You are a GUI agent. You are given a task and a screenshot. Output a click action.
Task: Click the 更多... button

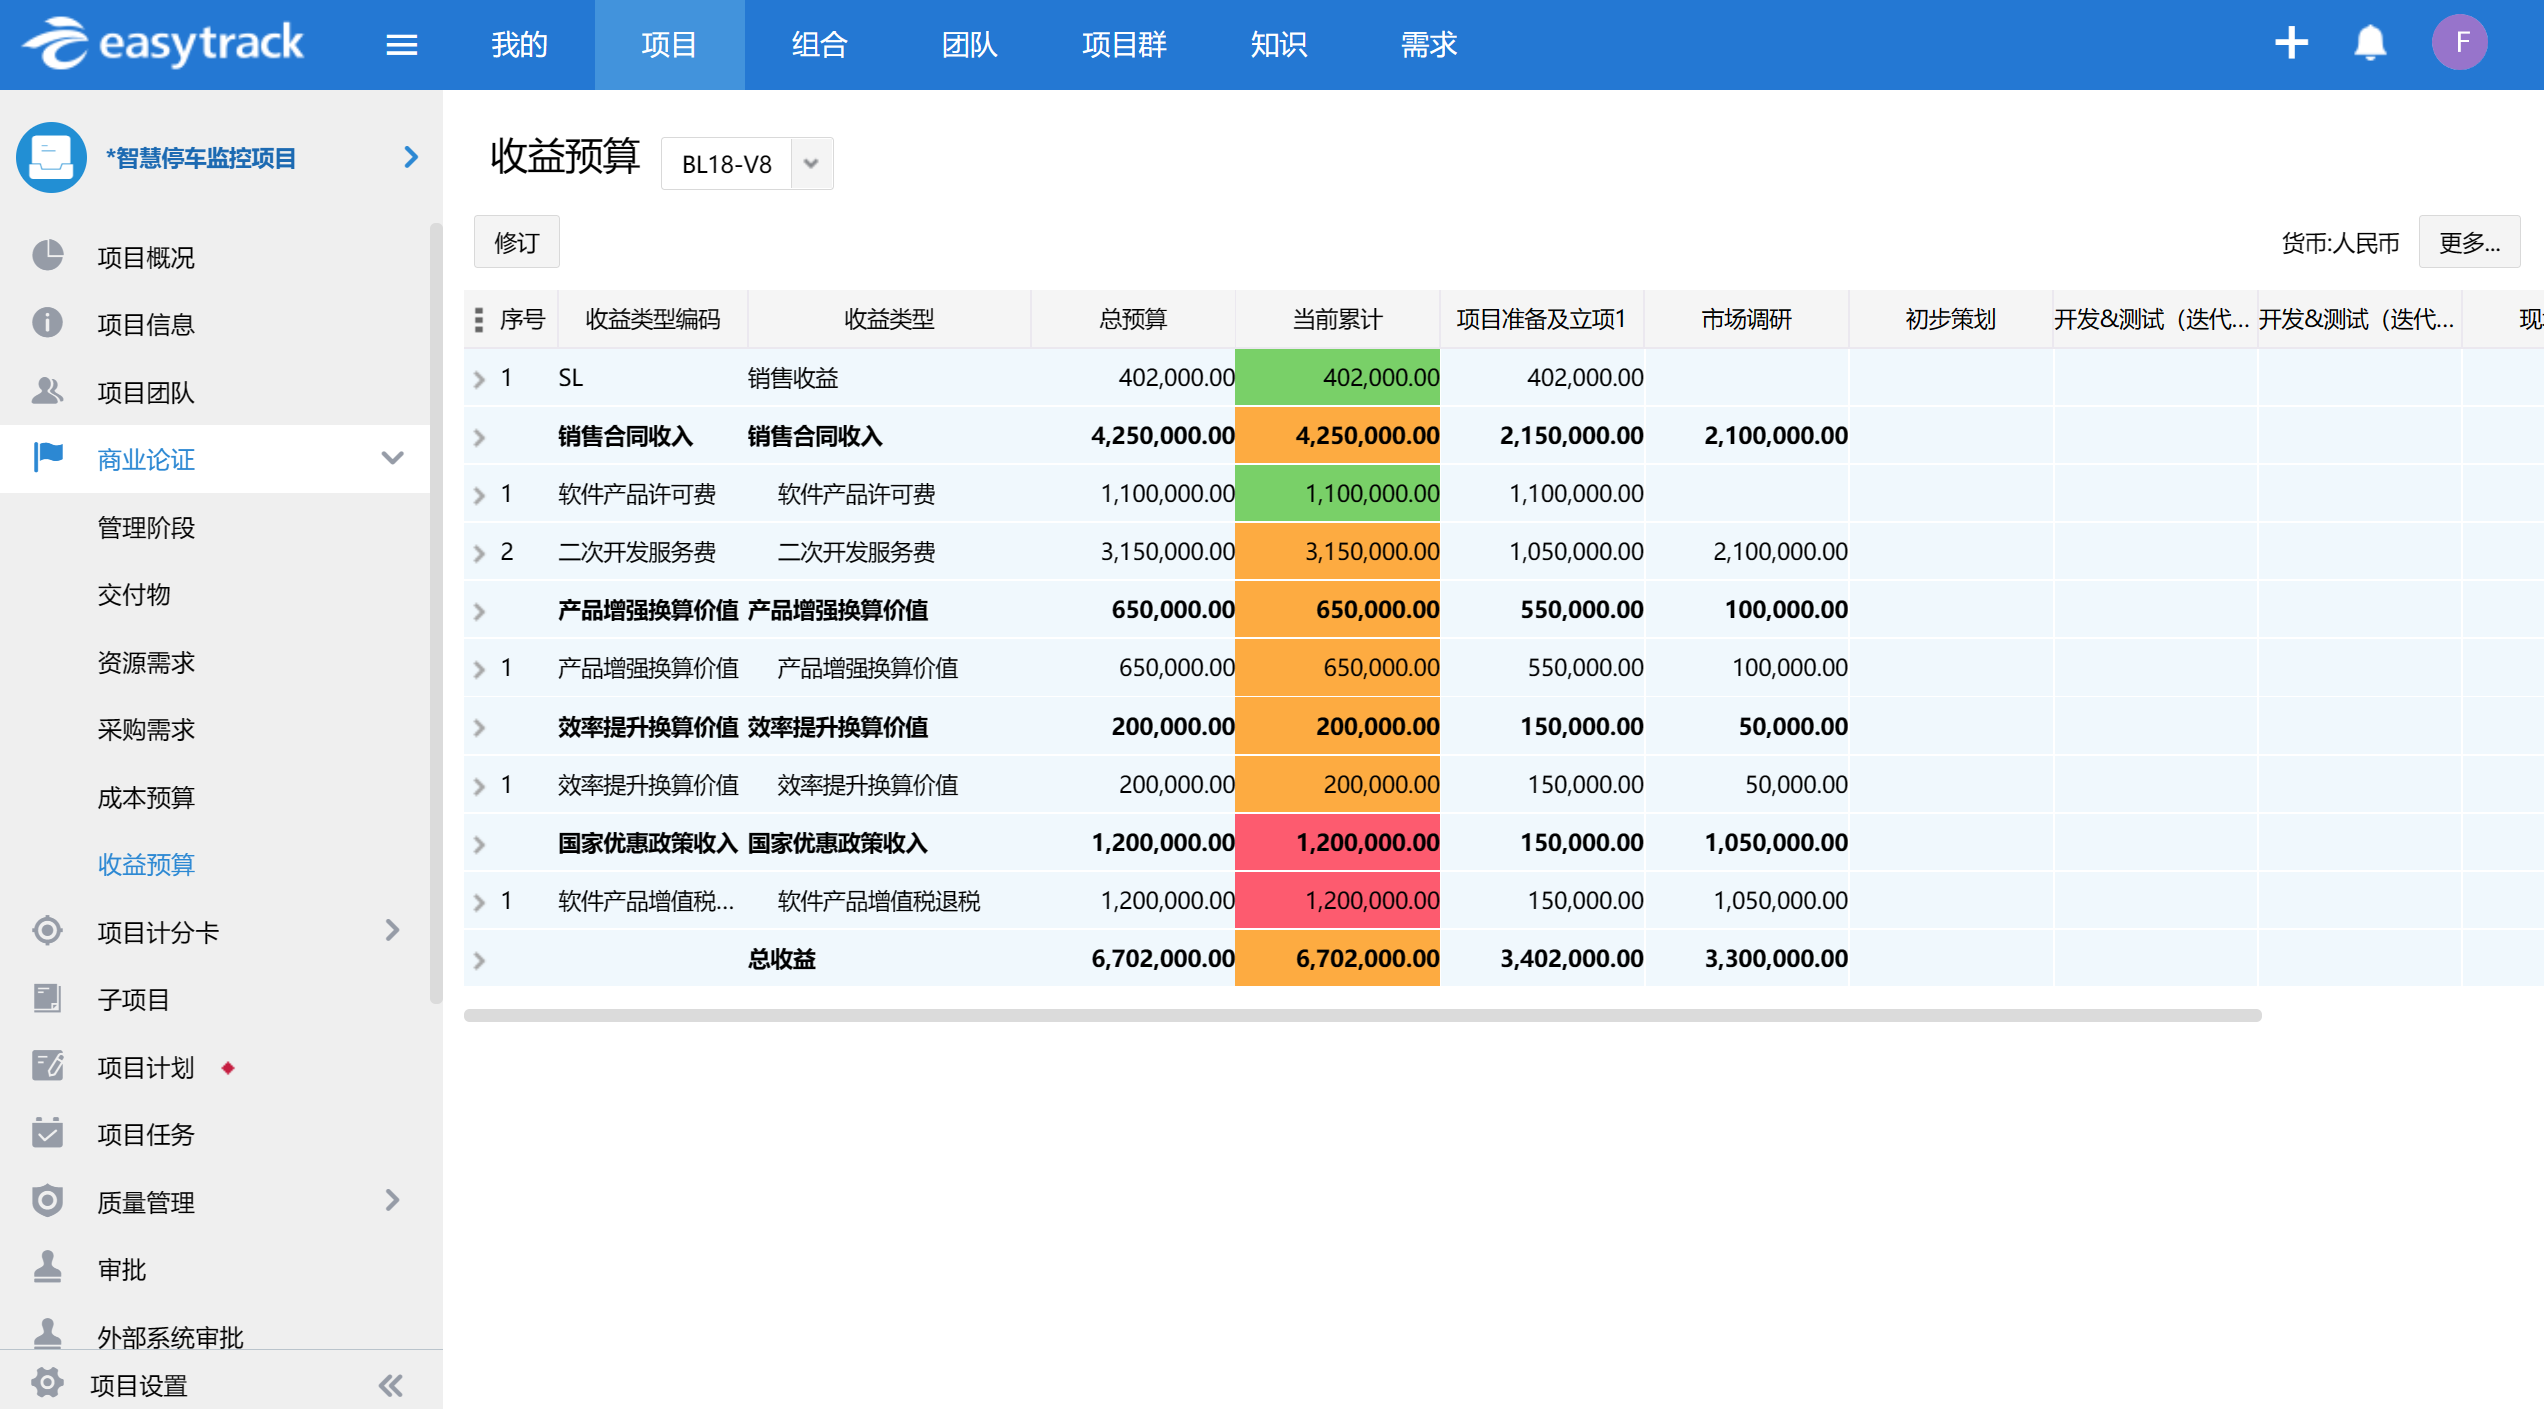click(2468, 243)
